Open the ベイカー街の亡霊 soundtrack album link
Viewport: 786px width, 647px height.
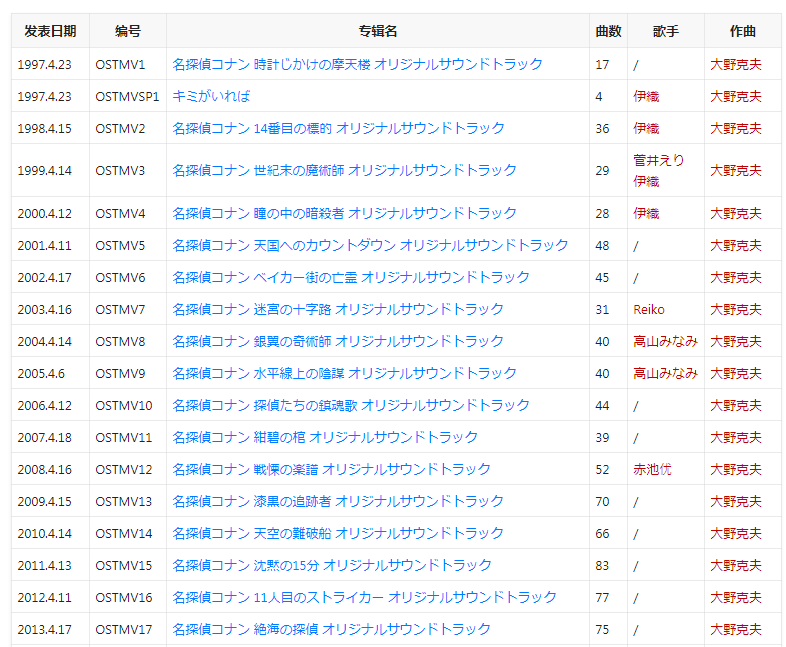[x=351, y=278]
